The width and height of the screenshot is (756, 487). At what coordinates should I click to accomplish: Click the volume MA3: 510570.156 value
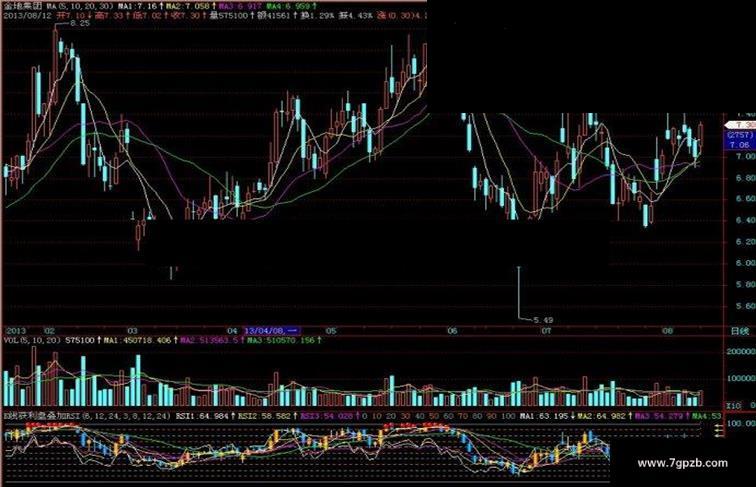[x=281, y=340]
